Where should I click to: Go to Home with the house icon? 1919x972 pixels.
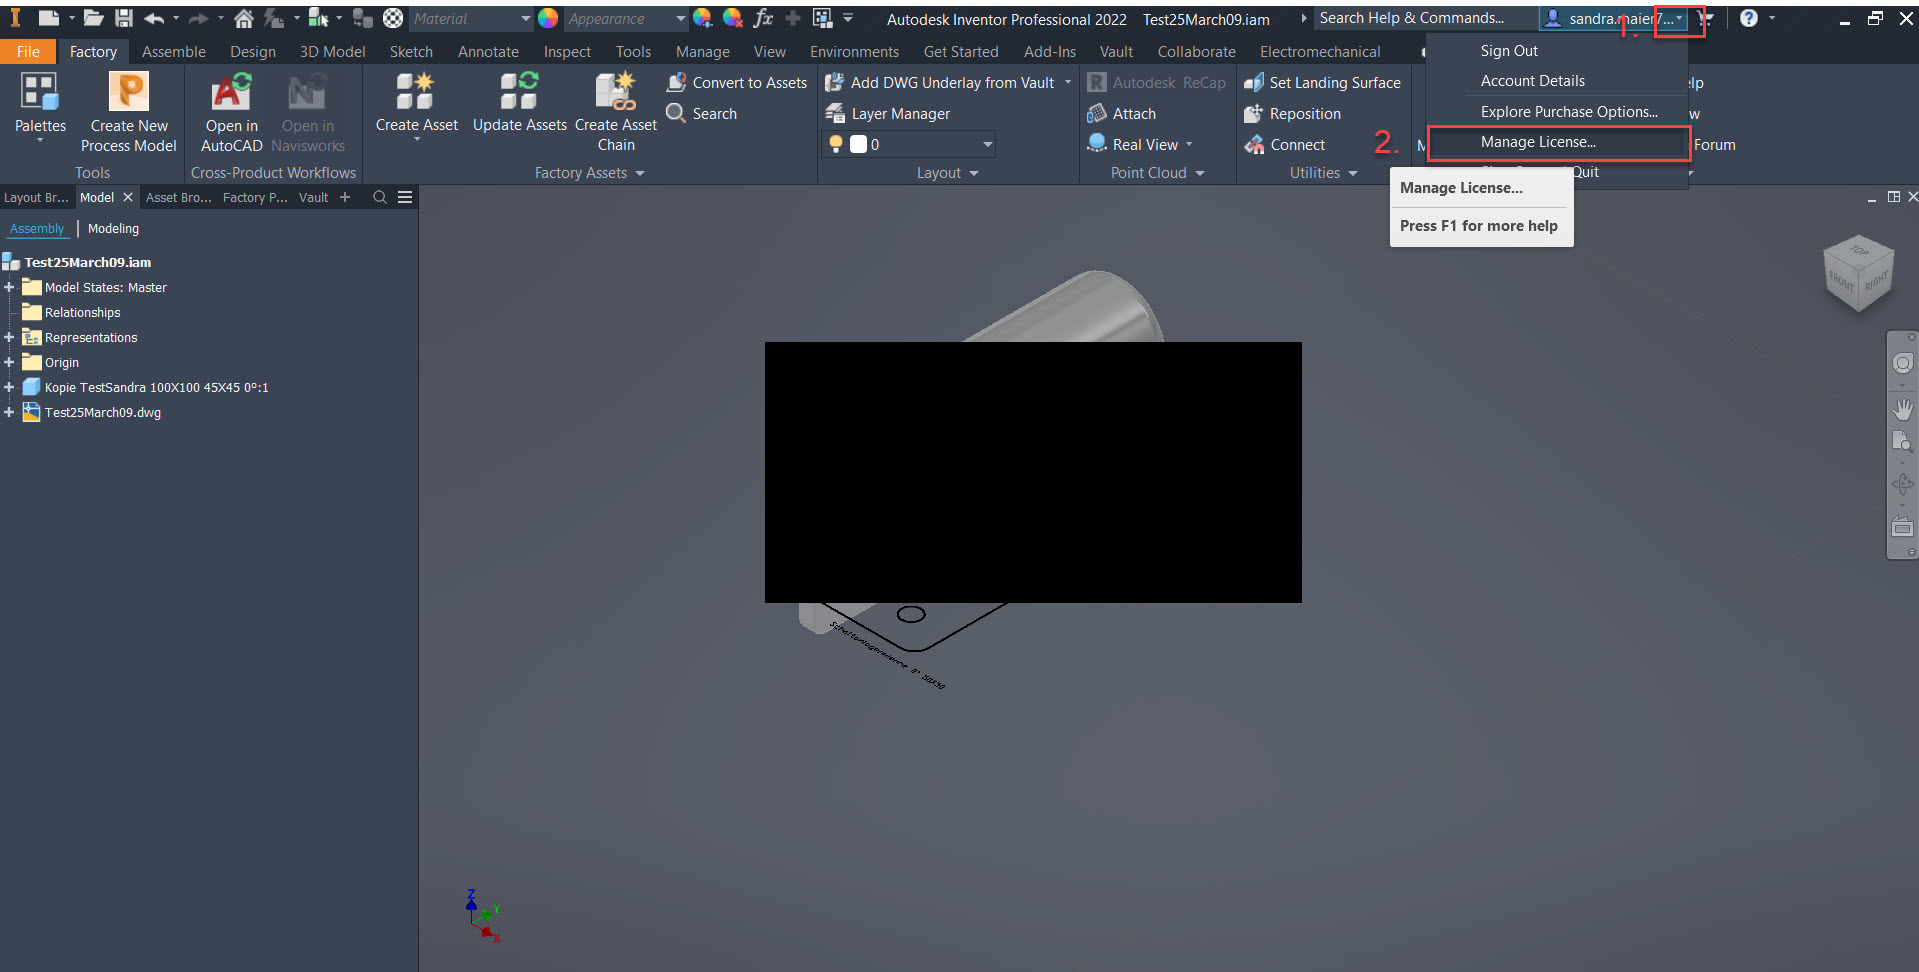243,18
